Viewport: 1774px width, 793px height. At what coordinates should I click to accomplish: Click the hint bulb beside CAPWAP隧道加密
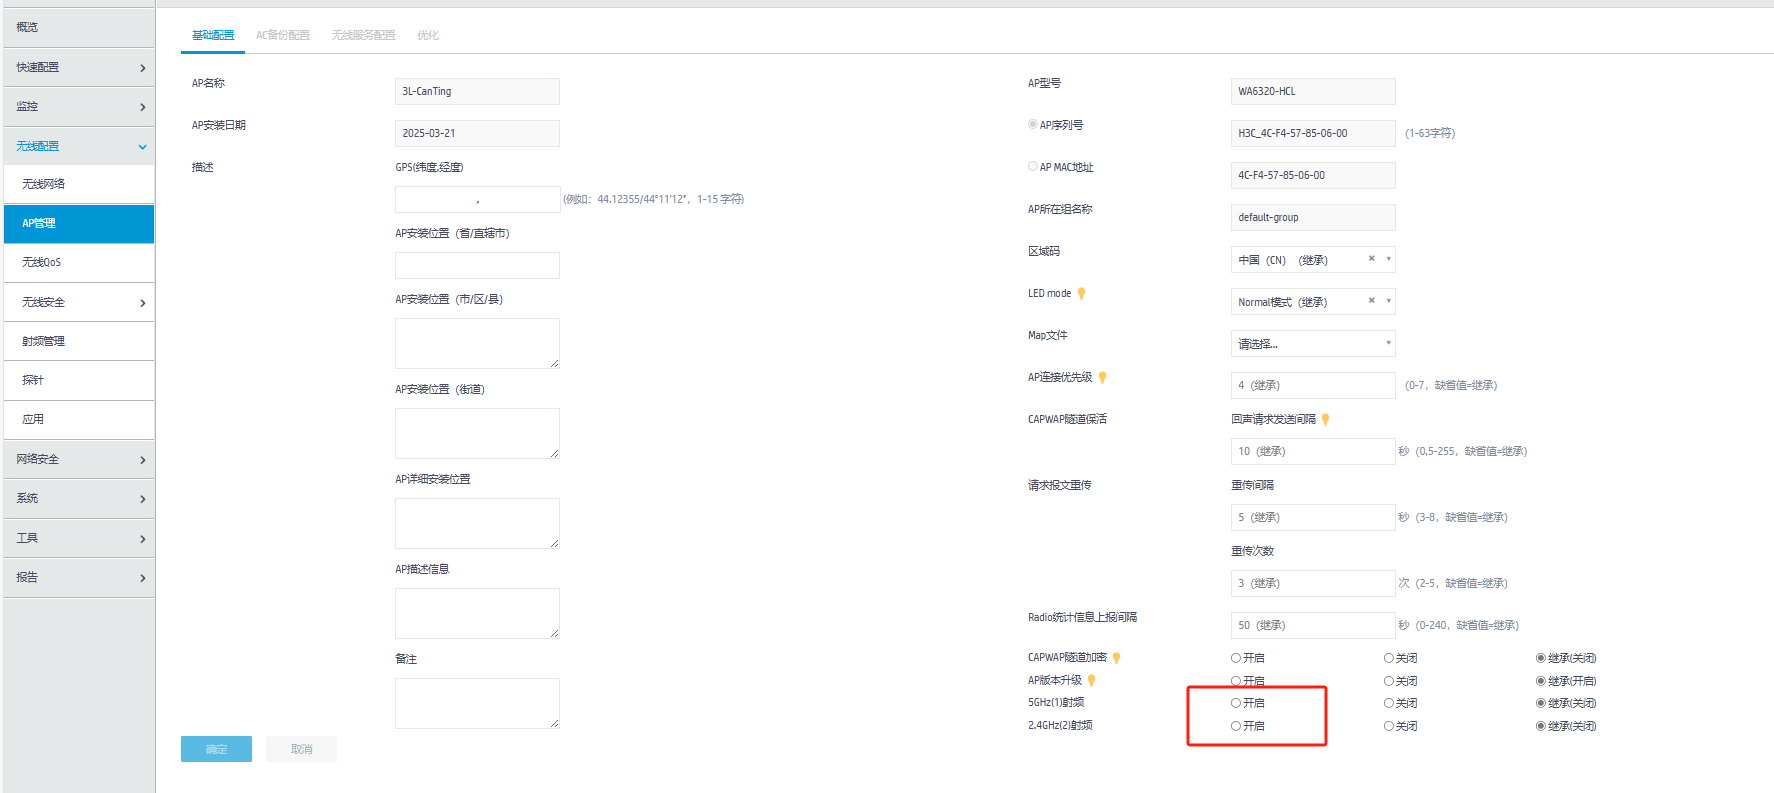pos(1117,658)
